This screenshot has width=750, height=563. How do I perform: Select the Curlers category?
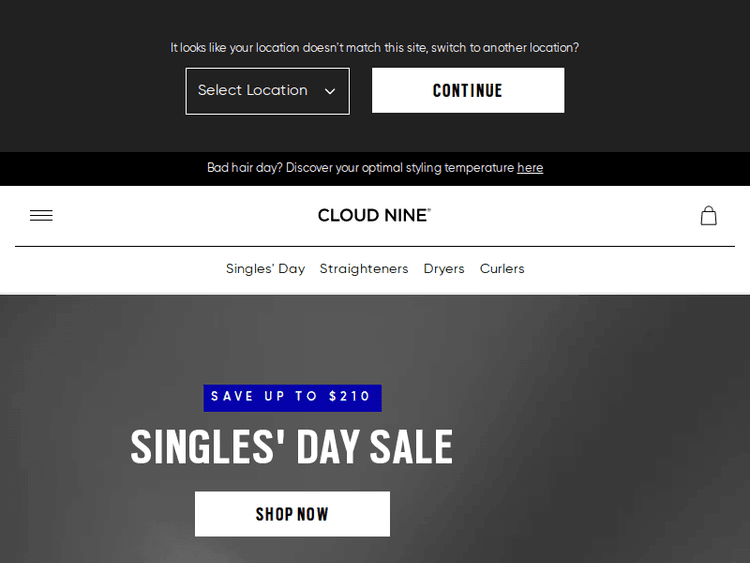coord(502,269)
